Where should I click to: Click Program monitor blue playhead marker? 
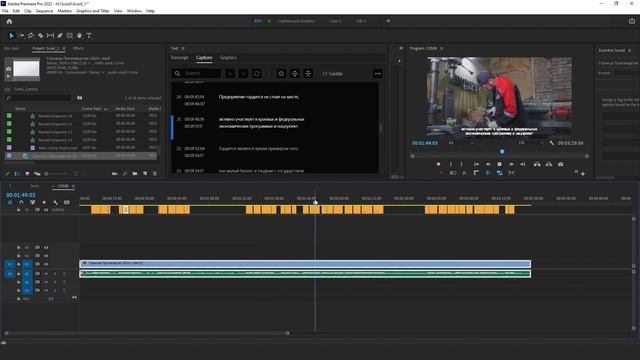(502, 151)
